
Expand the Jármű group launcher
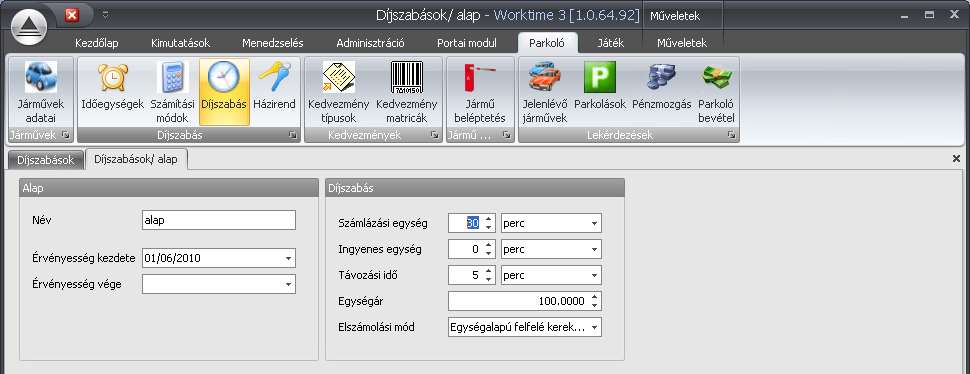coord(506,135)
